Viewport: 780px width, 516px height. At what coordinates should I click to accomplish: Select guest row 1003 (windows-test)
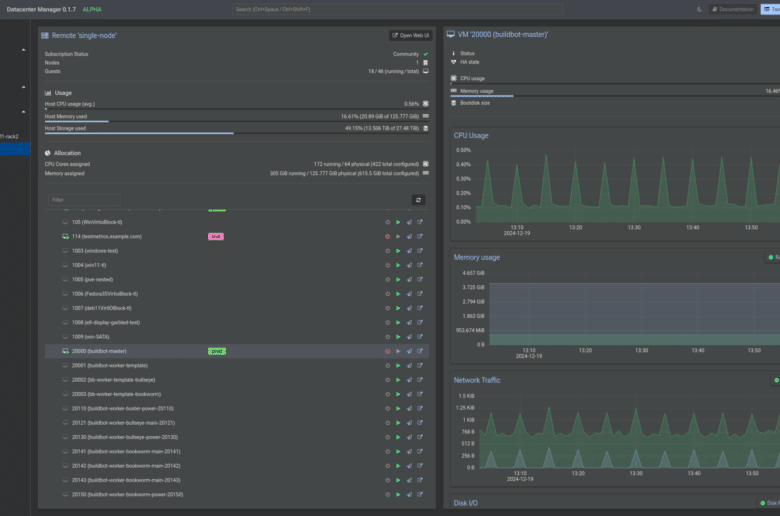pos(237,251)
